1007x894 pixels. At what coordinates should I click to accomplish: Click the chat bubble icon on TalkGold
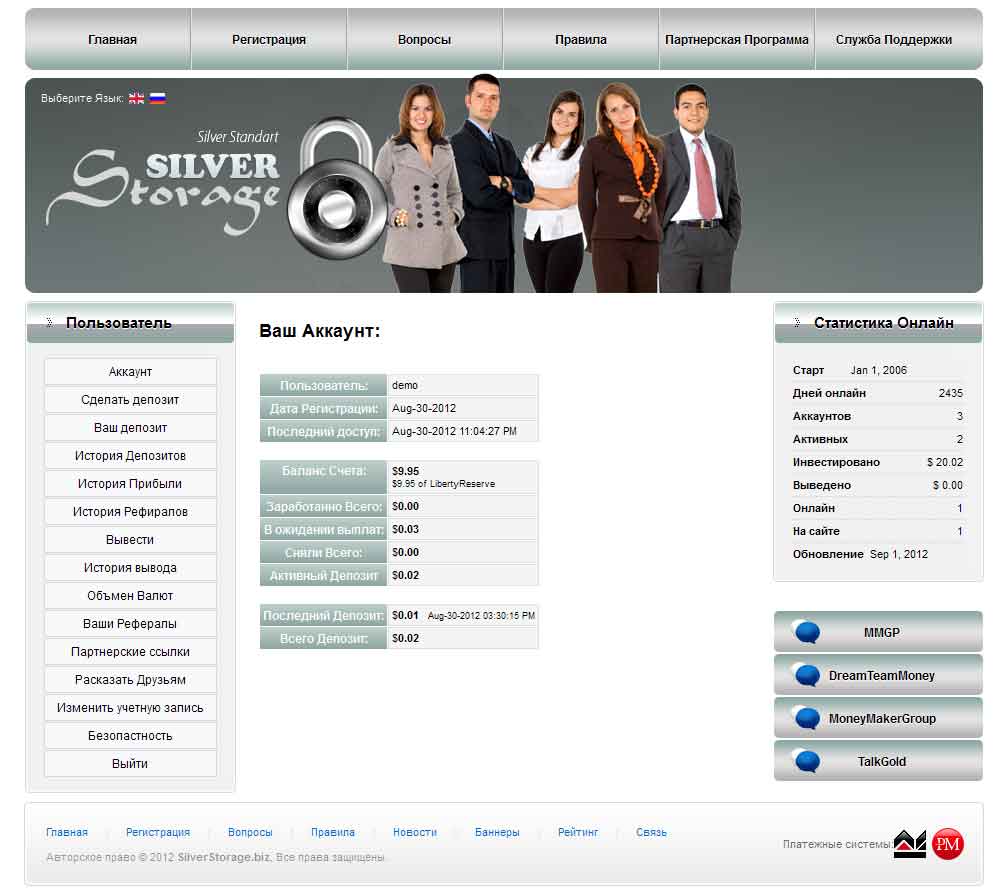[807, 761]
